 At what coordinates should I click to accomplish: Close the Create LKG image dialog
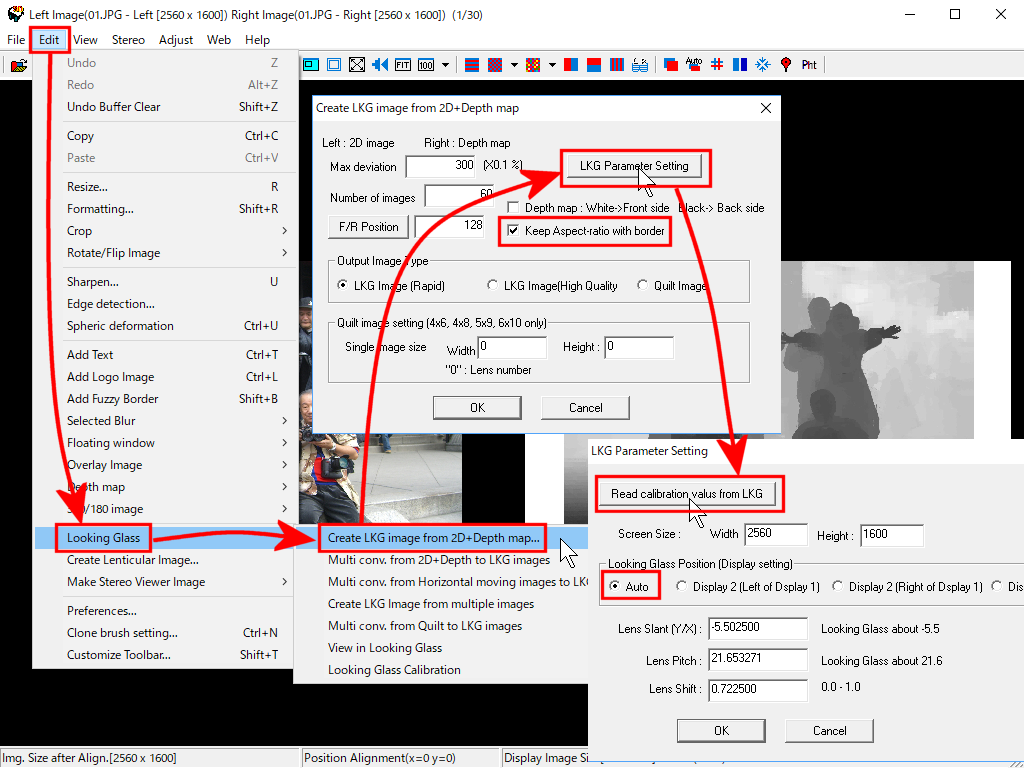pos(766,108)
